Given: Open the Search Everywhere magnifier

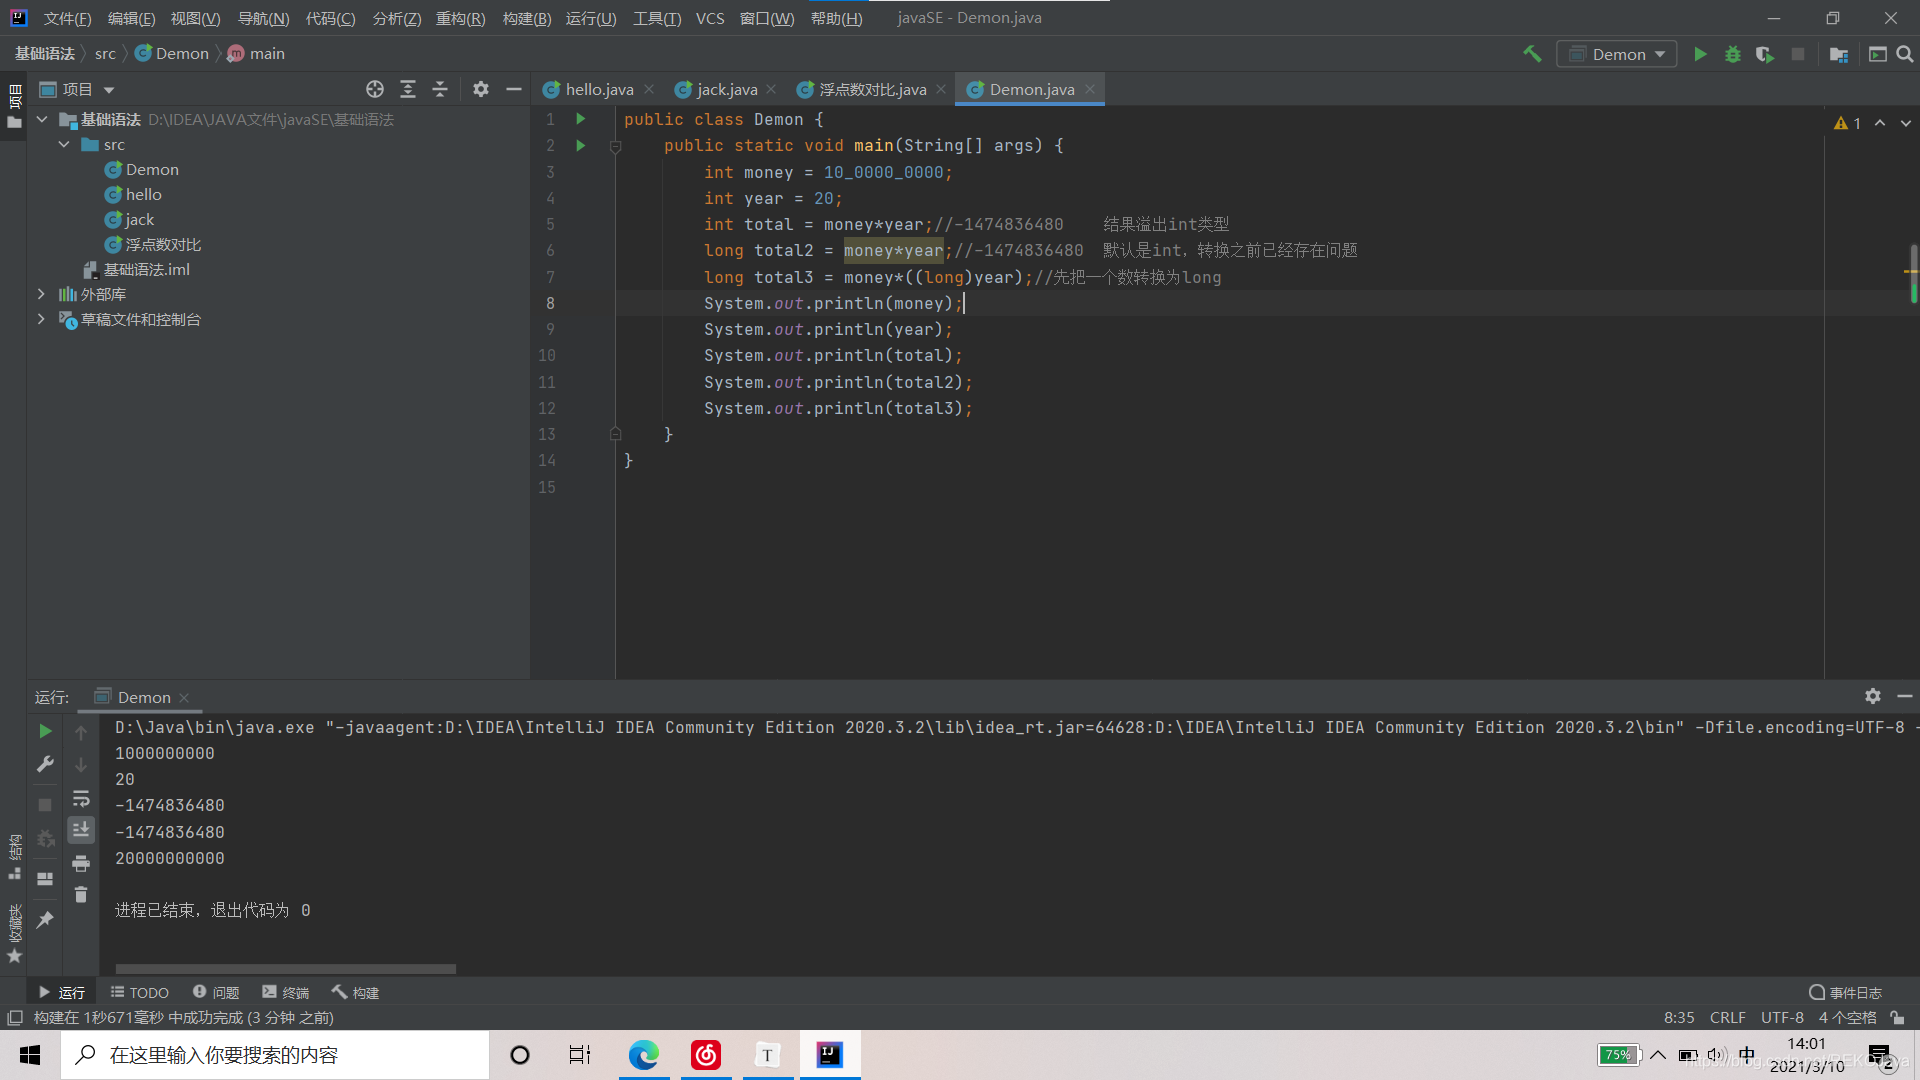Looking at the screenshot, I should click(1905, 54).
